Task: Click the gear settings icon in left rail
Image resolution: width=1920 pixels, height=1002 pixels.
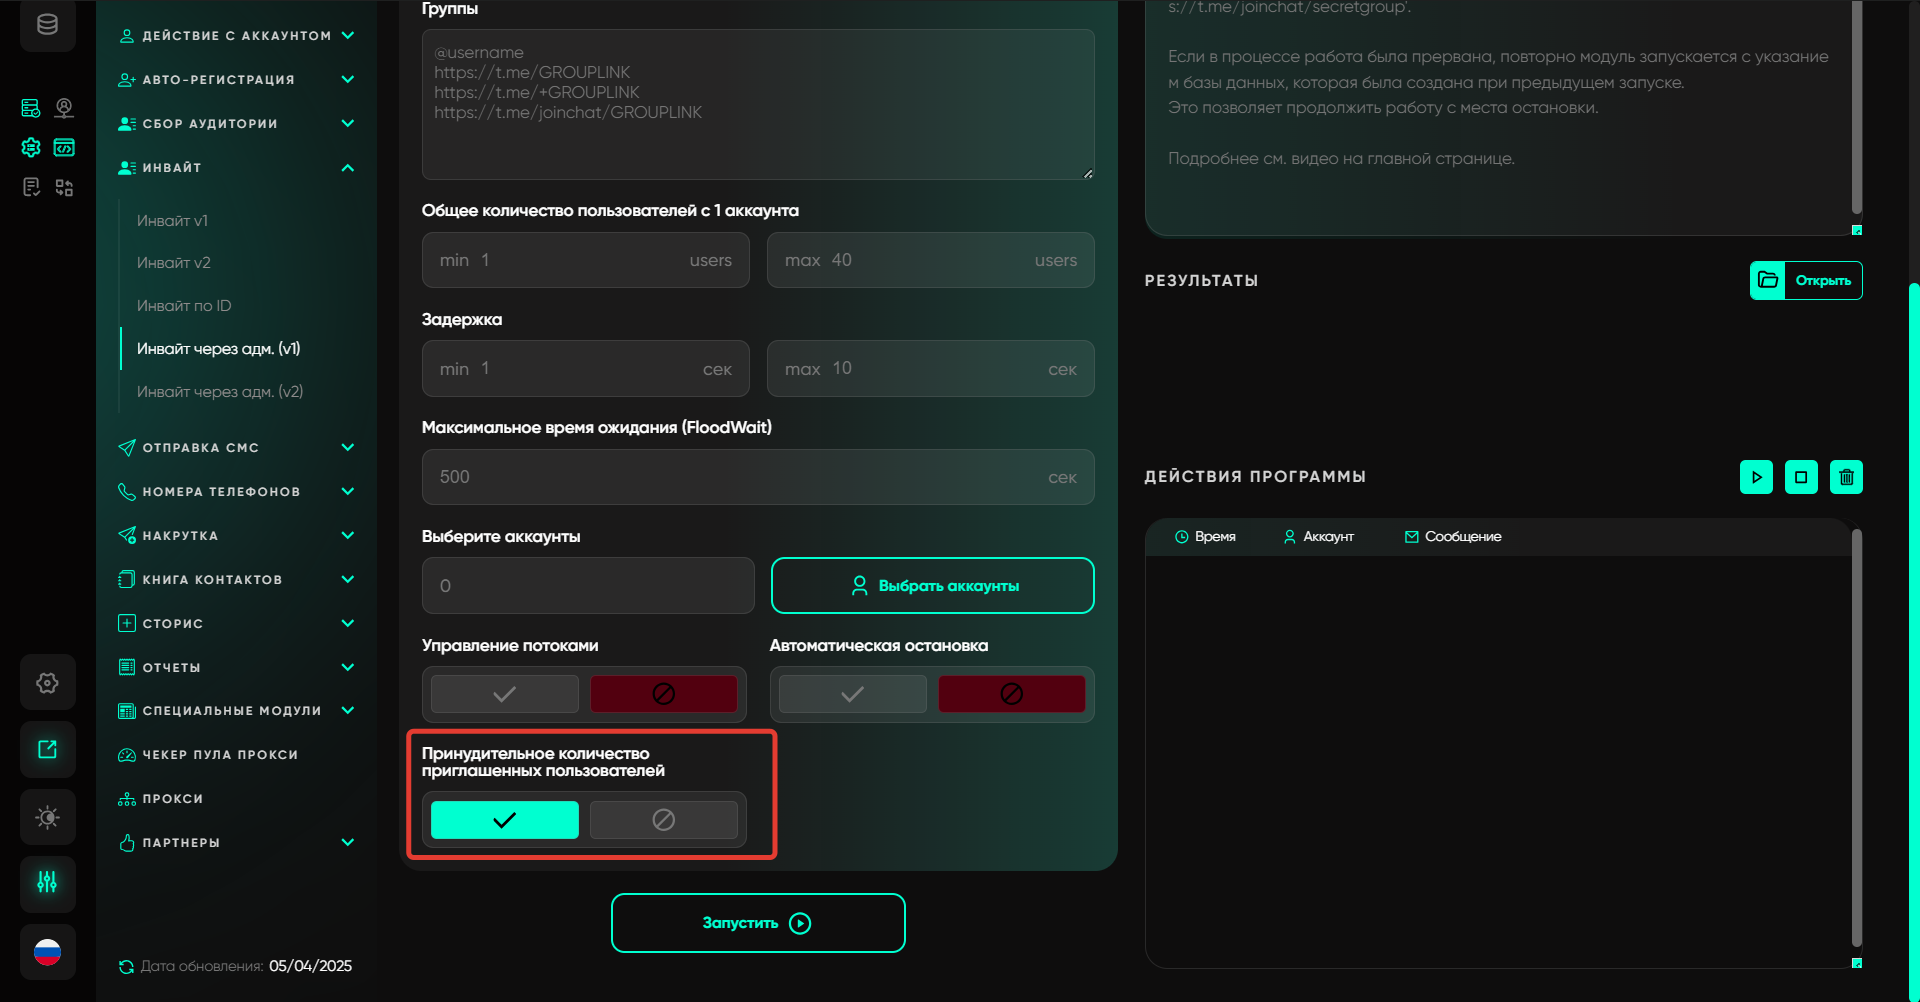Action: [47, 683]
